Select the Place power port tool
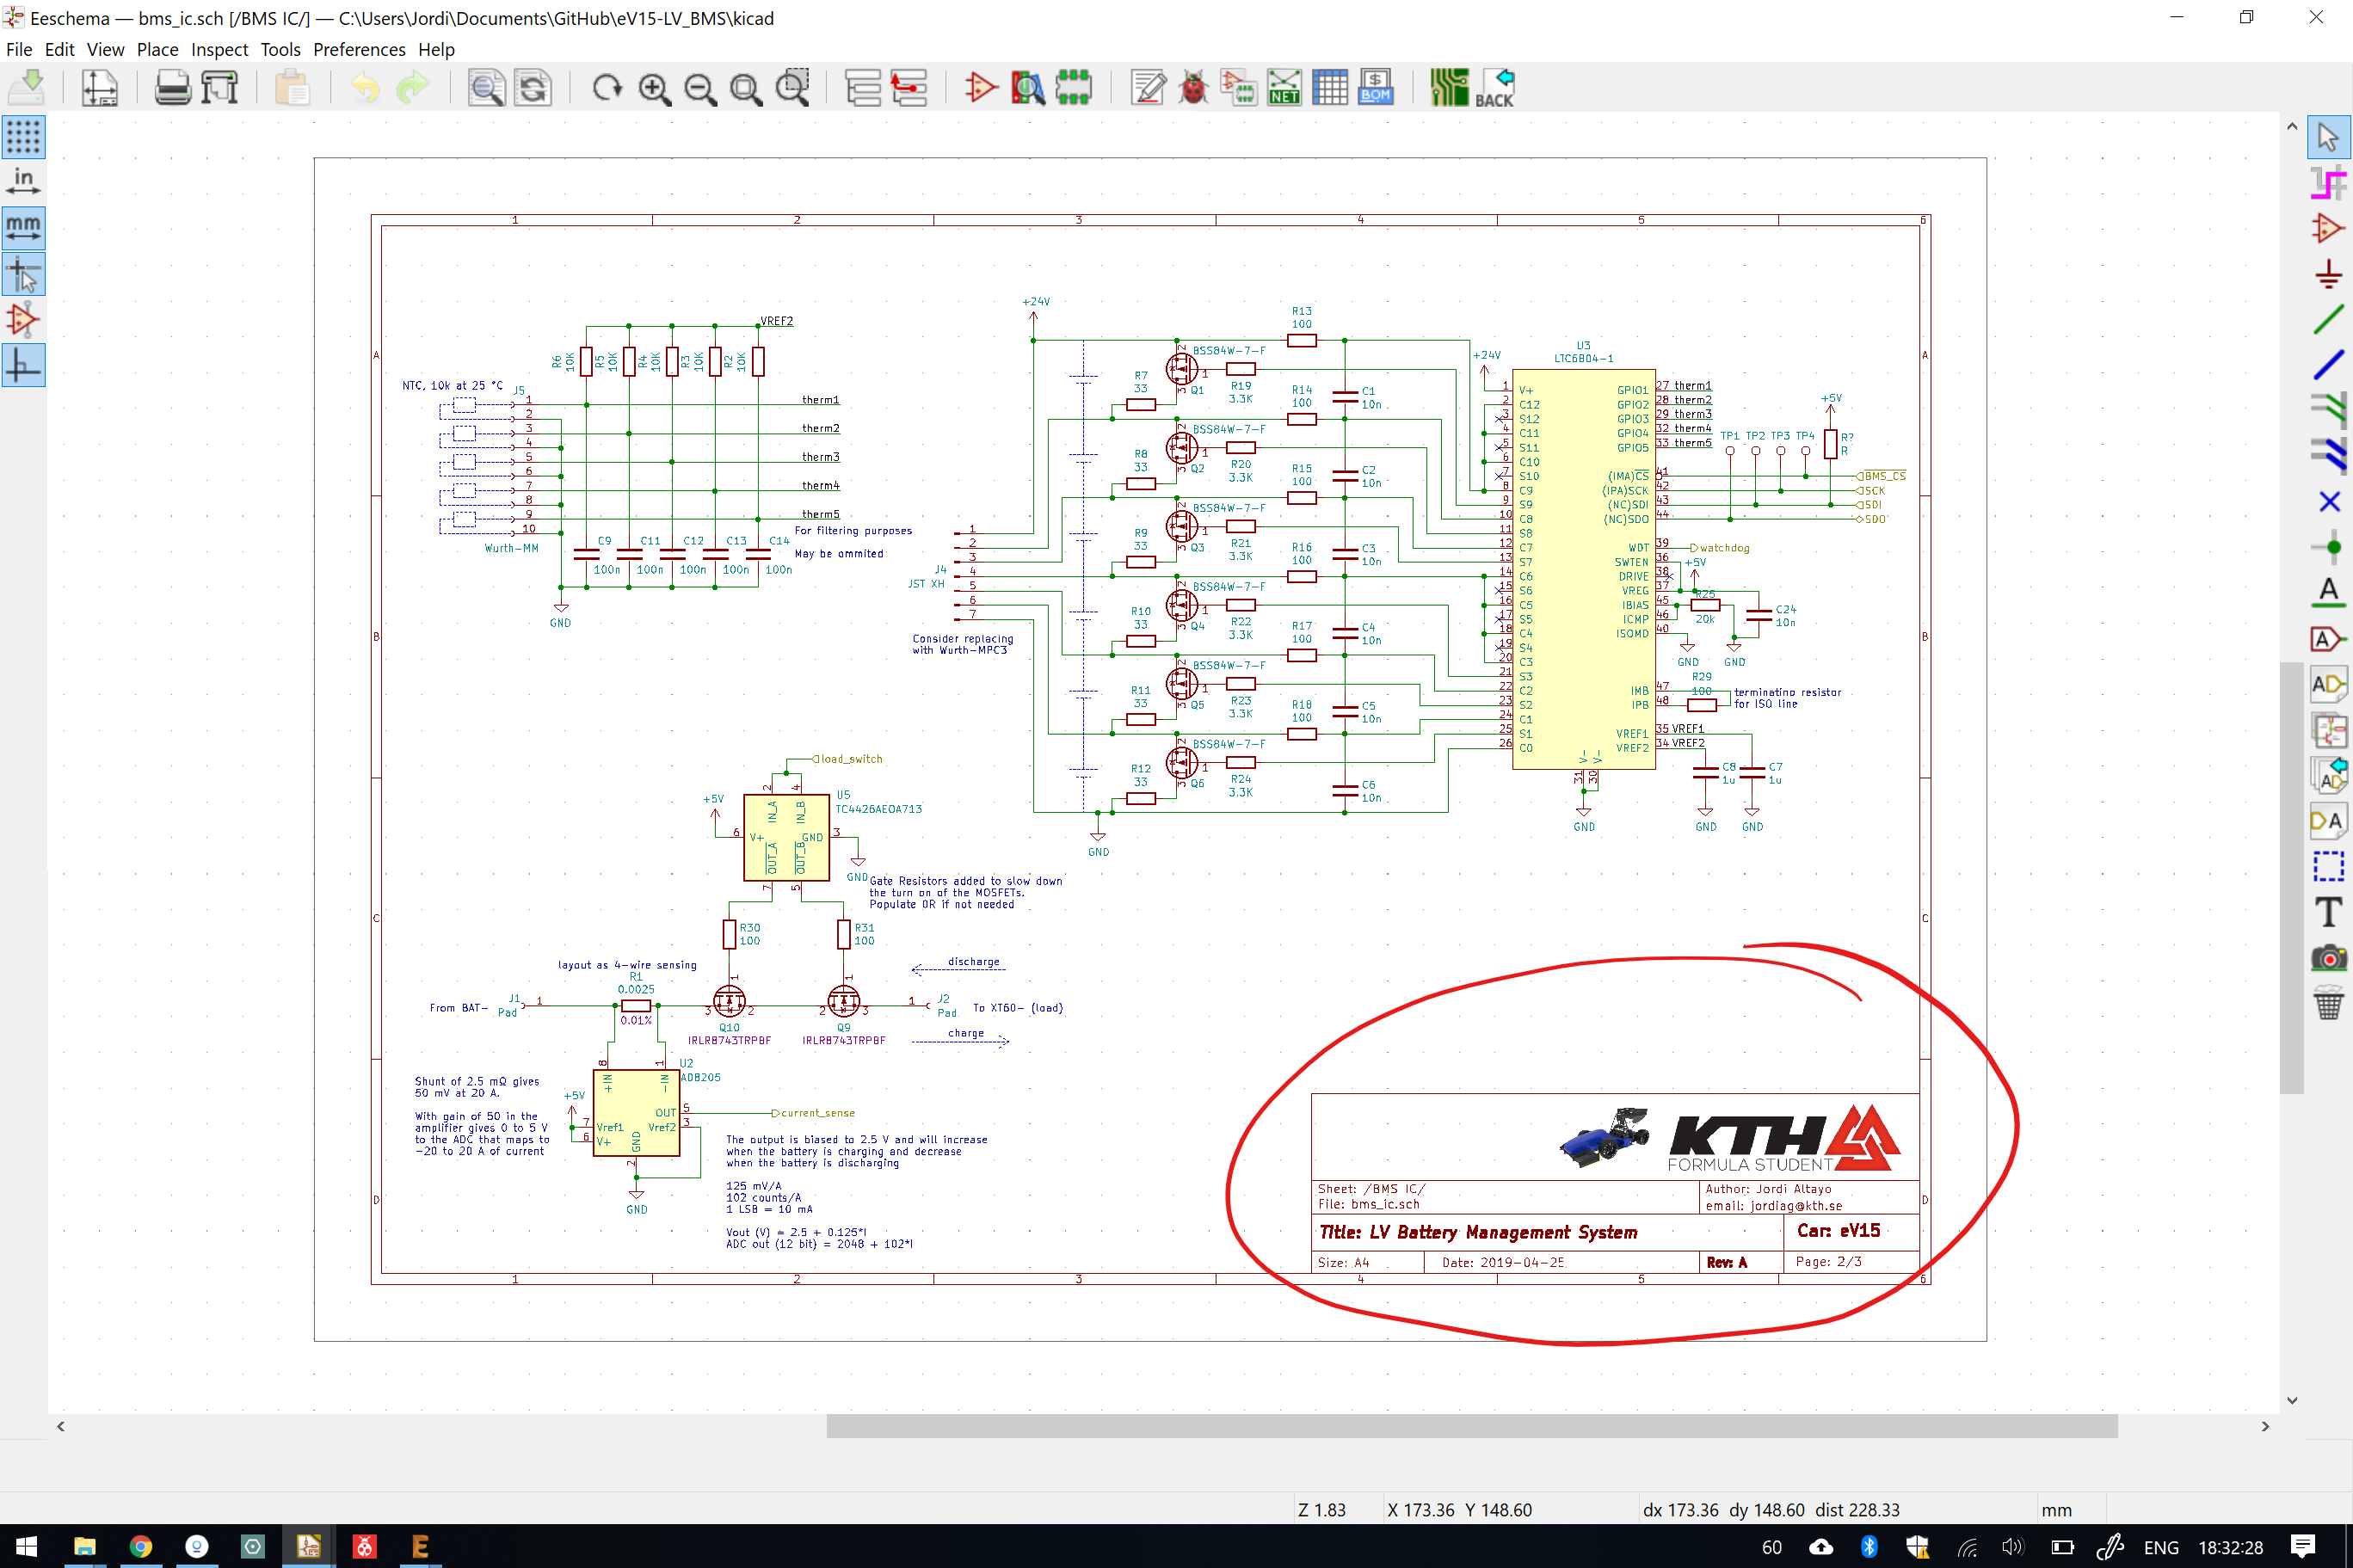Screen dimensions: 2353x1568 click(2328, 274)
